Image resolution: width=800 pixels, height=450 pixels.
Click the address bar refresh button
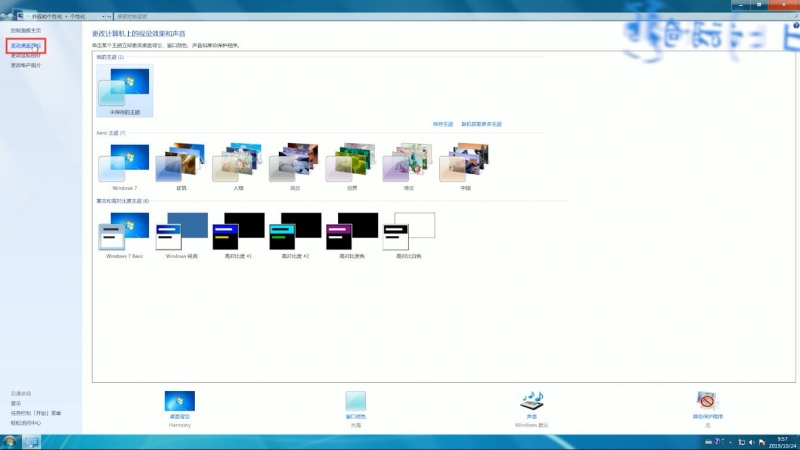click(x=109, y=16)
